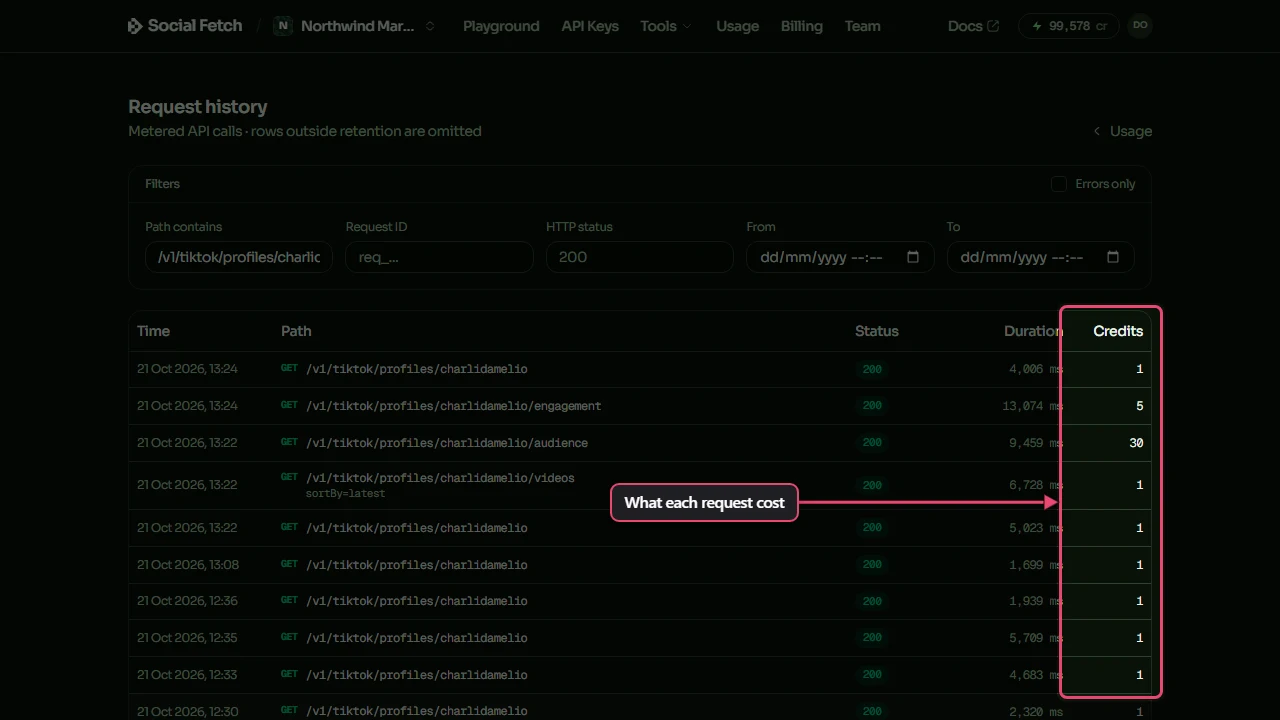
Task: Click the Social Fetch logo
Action: pos(185,26)
